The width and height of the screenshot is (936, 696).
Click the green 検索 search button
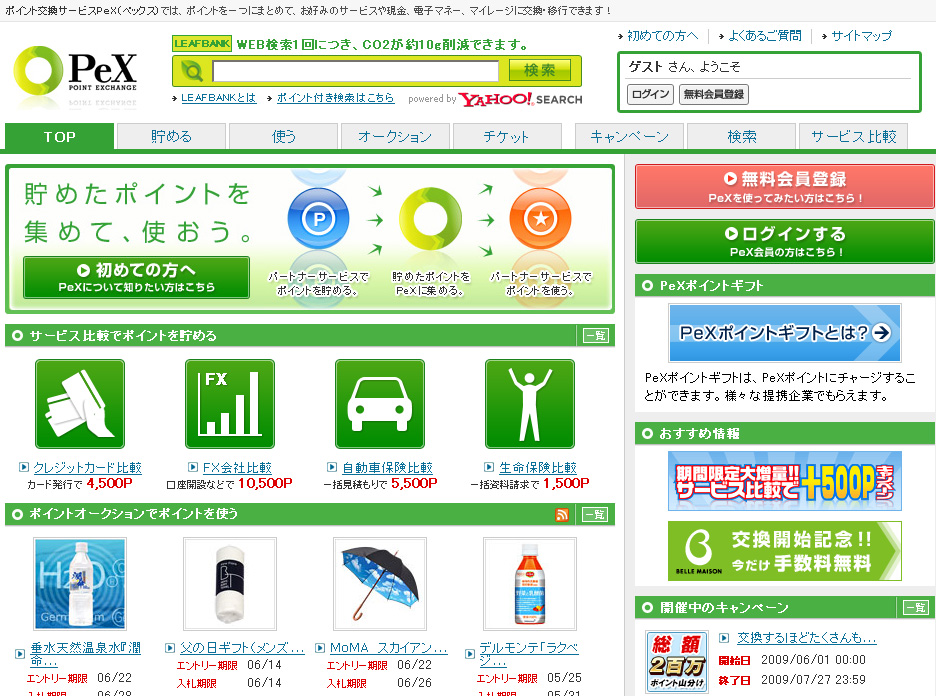click(540, 70)
